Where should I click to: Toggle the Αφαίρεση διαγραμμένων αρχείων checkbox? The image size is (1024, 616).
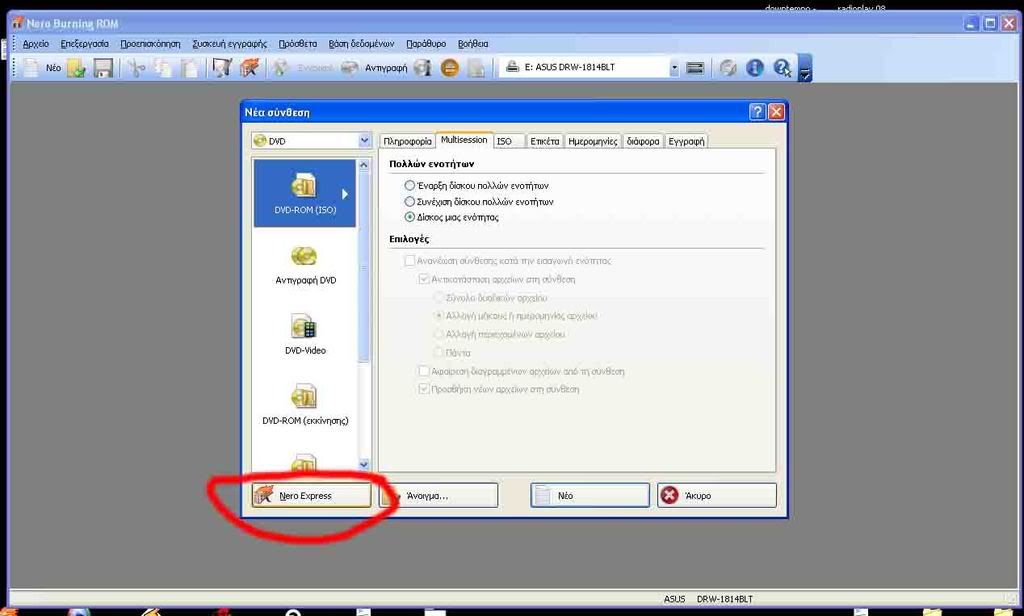coord(424,371)
